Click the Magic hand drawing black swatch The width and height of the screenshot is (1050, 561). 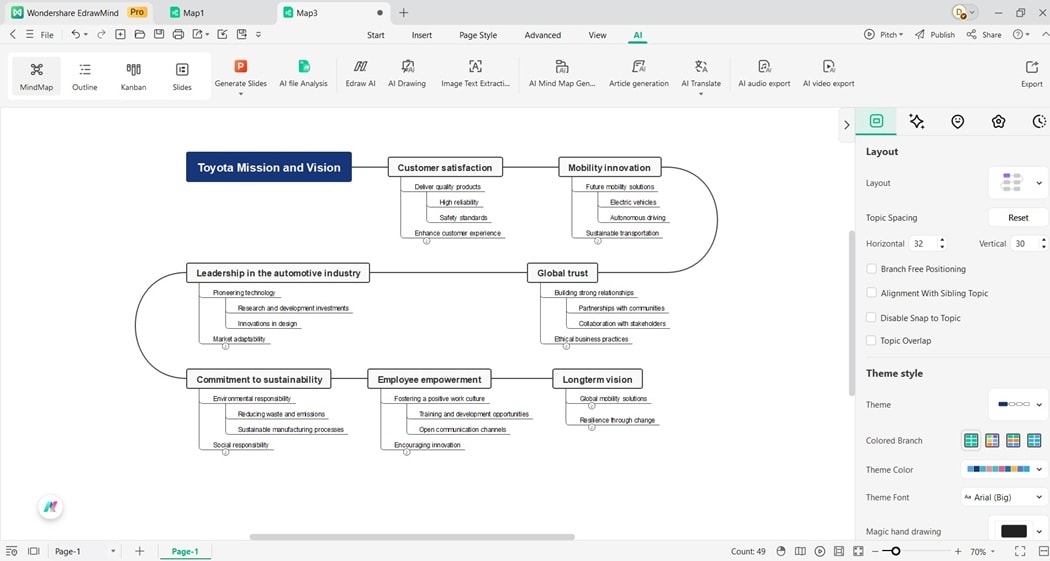point(1013,531)
